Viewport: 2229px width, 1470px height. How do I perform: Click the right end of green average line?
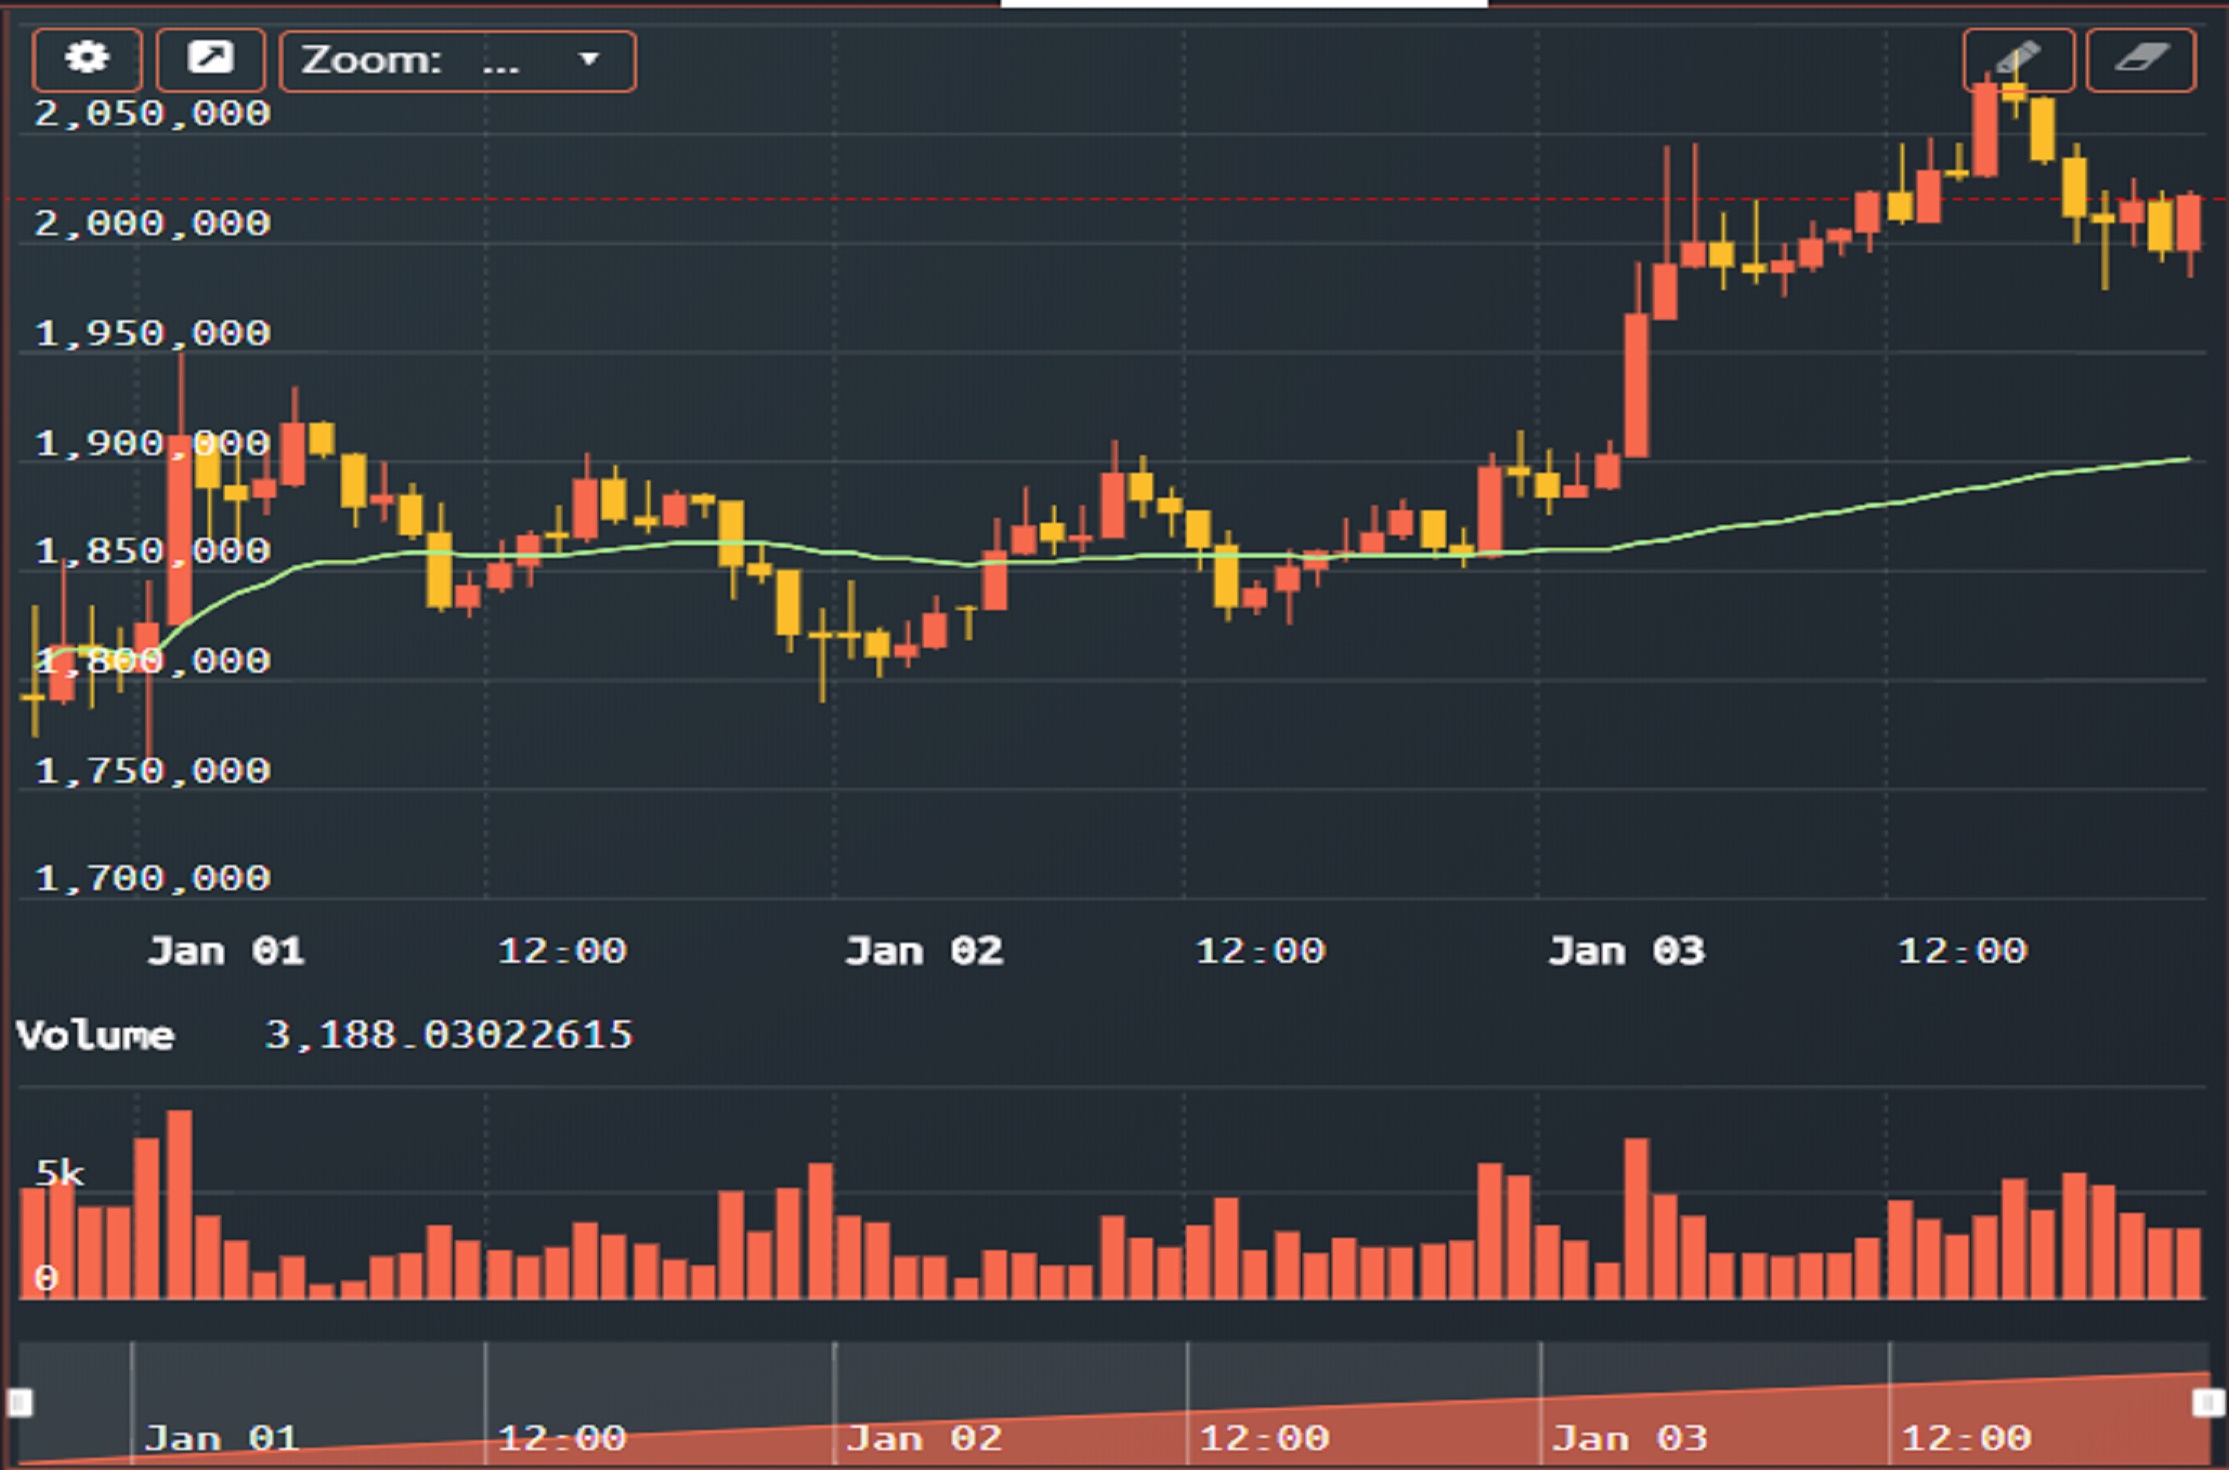click(2186, 460)
